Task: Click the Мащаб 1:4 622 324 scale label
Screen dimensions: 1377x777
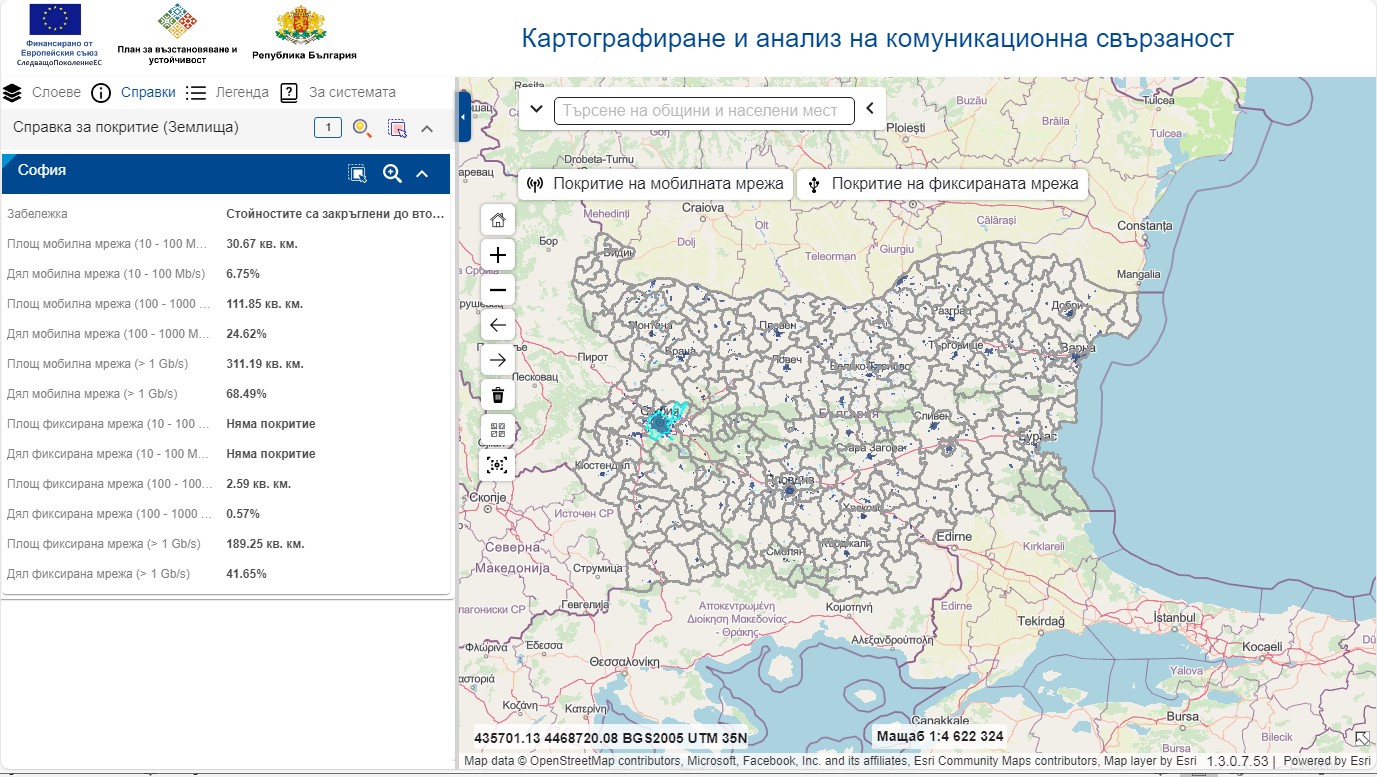Action: click(x=939, y=737)
